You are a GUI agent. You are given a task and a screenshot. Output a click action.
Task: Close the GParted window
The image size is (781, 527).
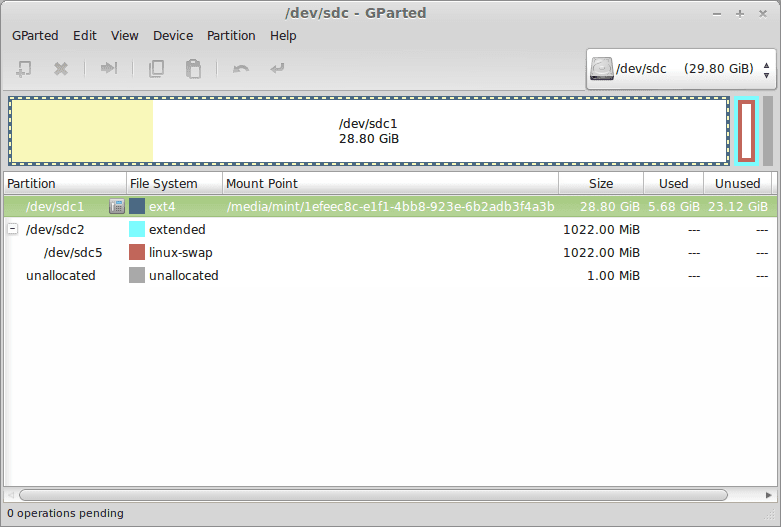763,14
